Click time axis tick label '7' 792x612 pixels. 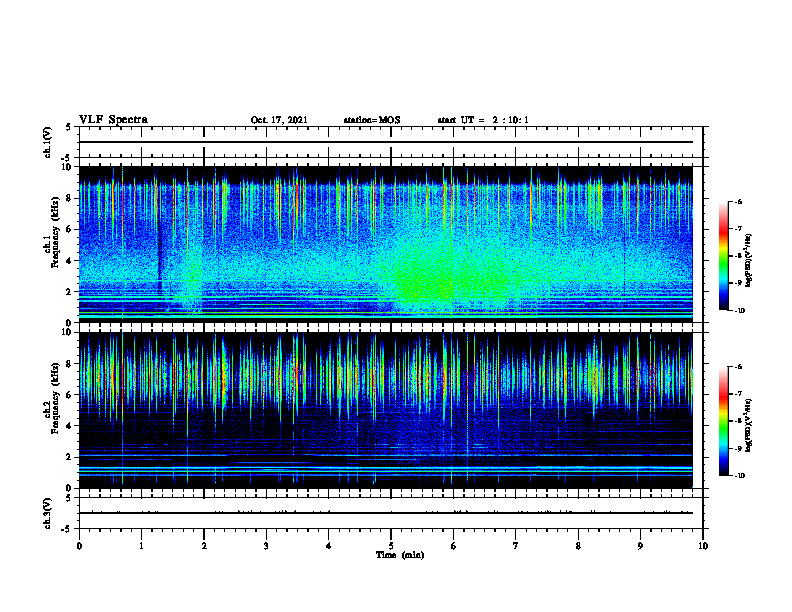tap(516, 546)
